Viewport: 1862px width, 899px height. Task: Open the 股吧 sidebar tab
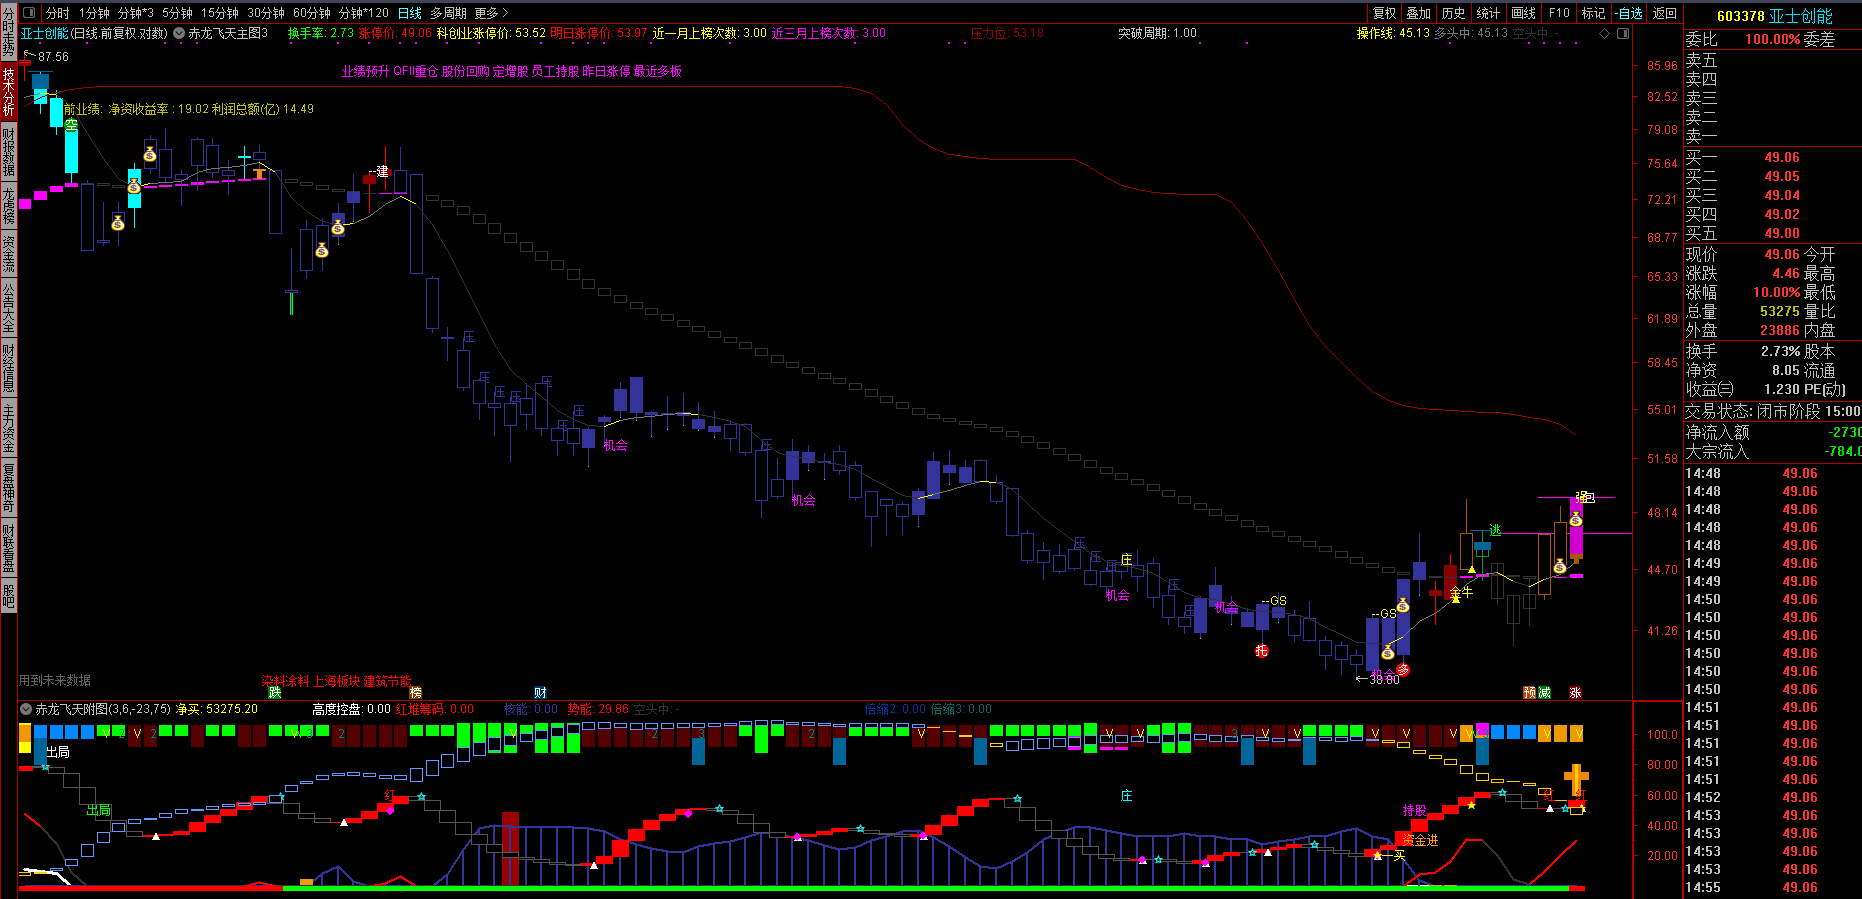8,596
